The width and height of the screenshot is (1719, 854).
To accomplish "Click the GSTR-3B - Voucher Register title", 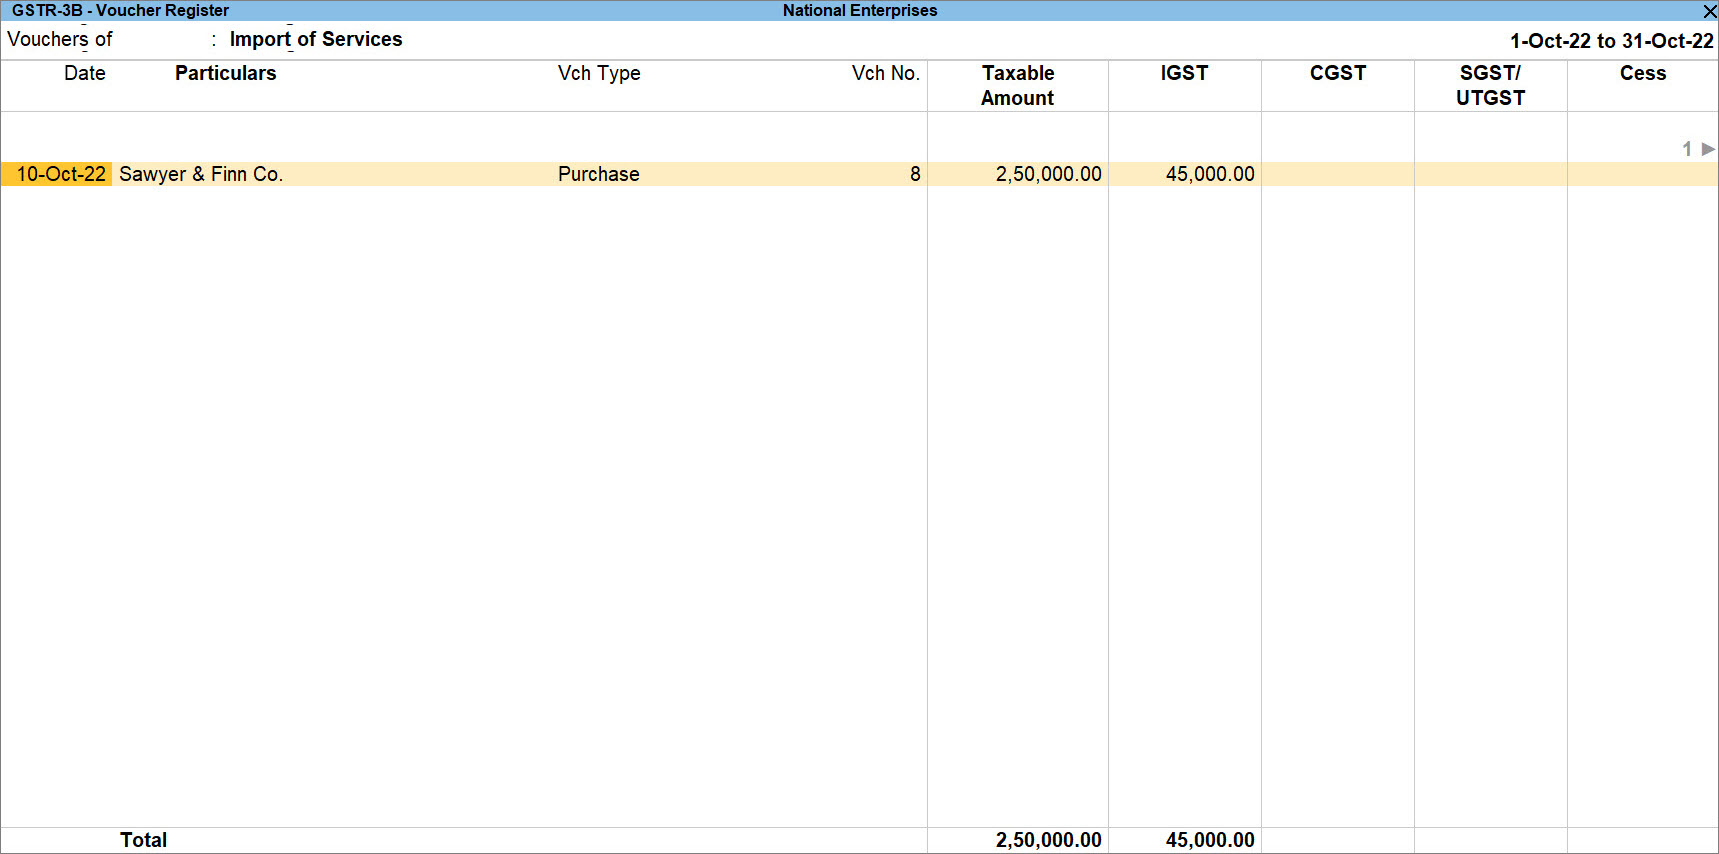I will (x=120, y=11).
